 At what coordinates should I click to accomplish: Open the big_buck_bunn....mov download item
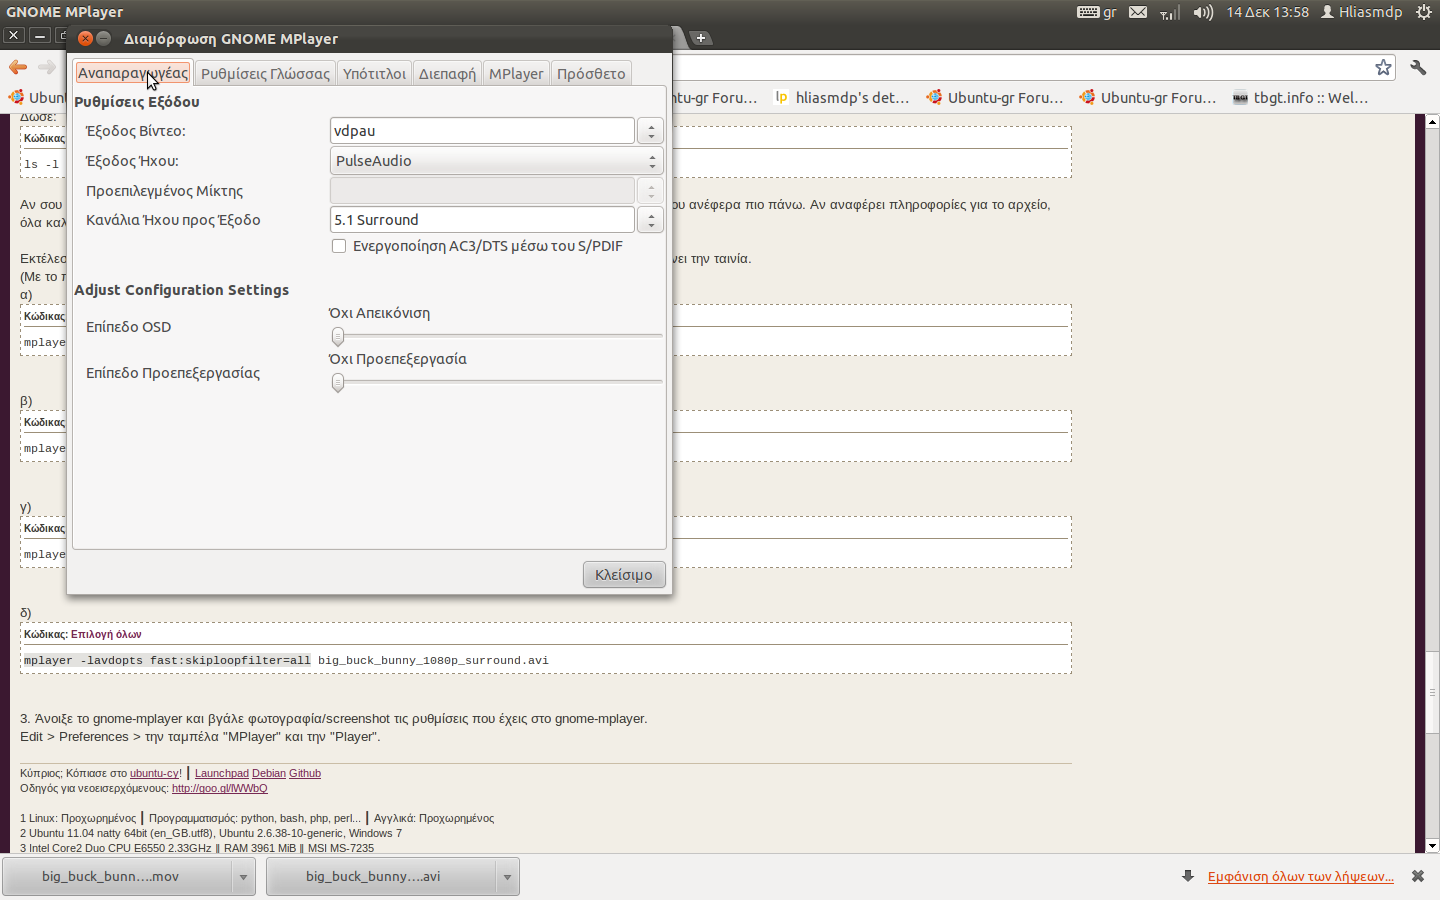pos(117,877)
